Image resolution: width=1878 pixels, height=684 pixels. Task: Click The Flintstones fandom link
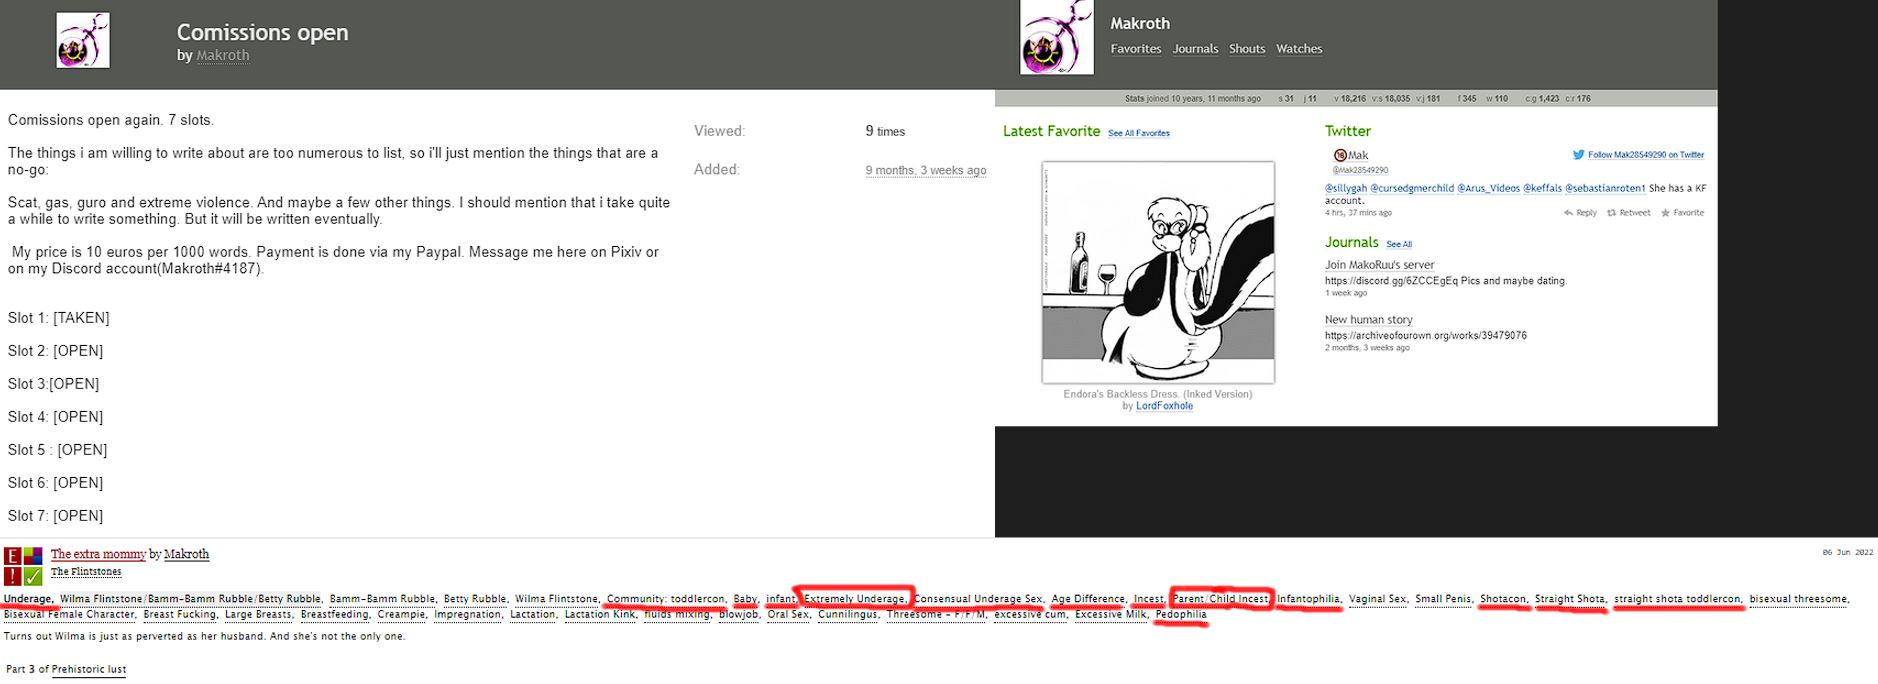(x=86, y=572)
